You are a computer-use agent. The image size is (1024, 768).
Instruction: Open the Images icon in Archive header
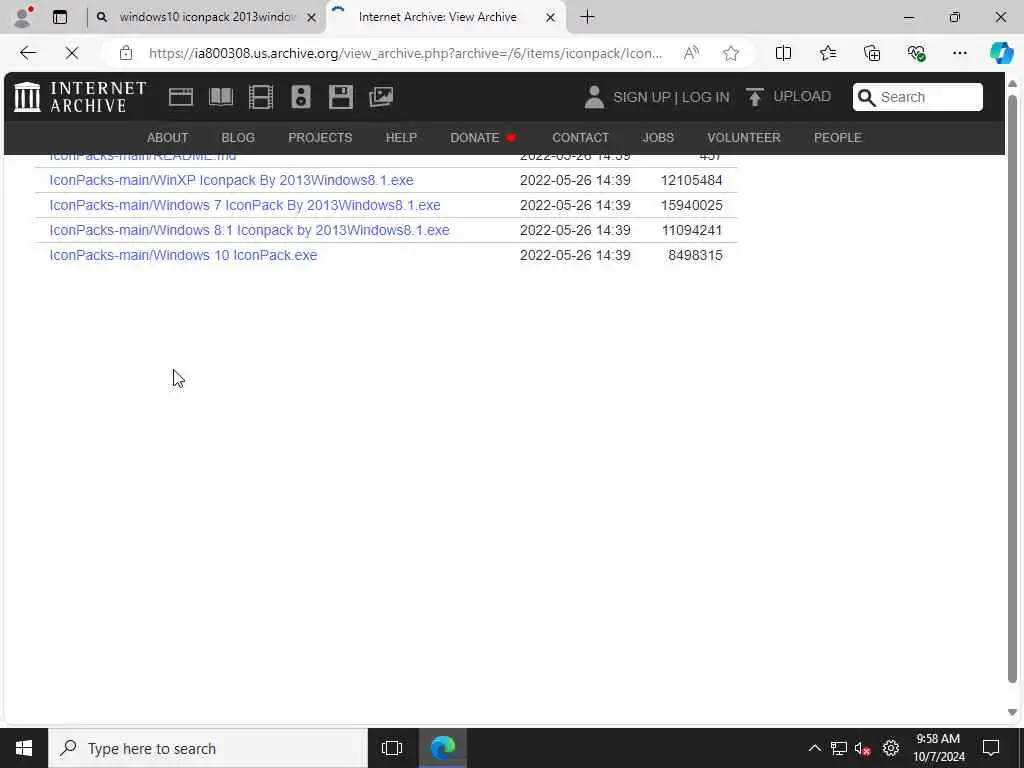tap(381, 97)
